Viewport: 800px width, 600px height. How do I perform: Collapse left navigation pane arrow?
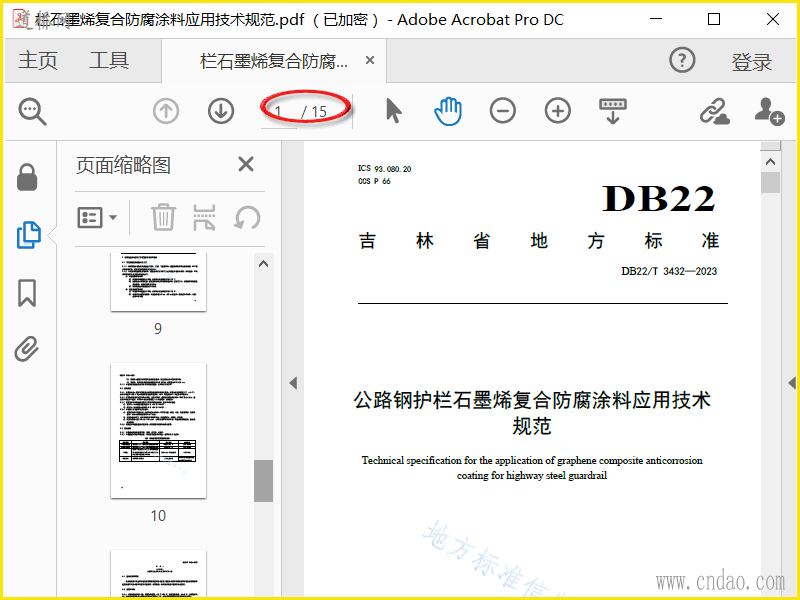293,383
